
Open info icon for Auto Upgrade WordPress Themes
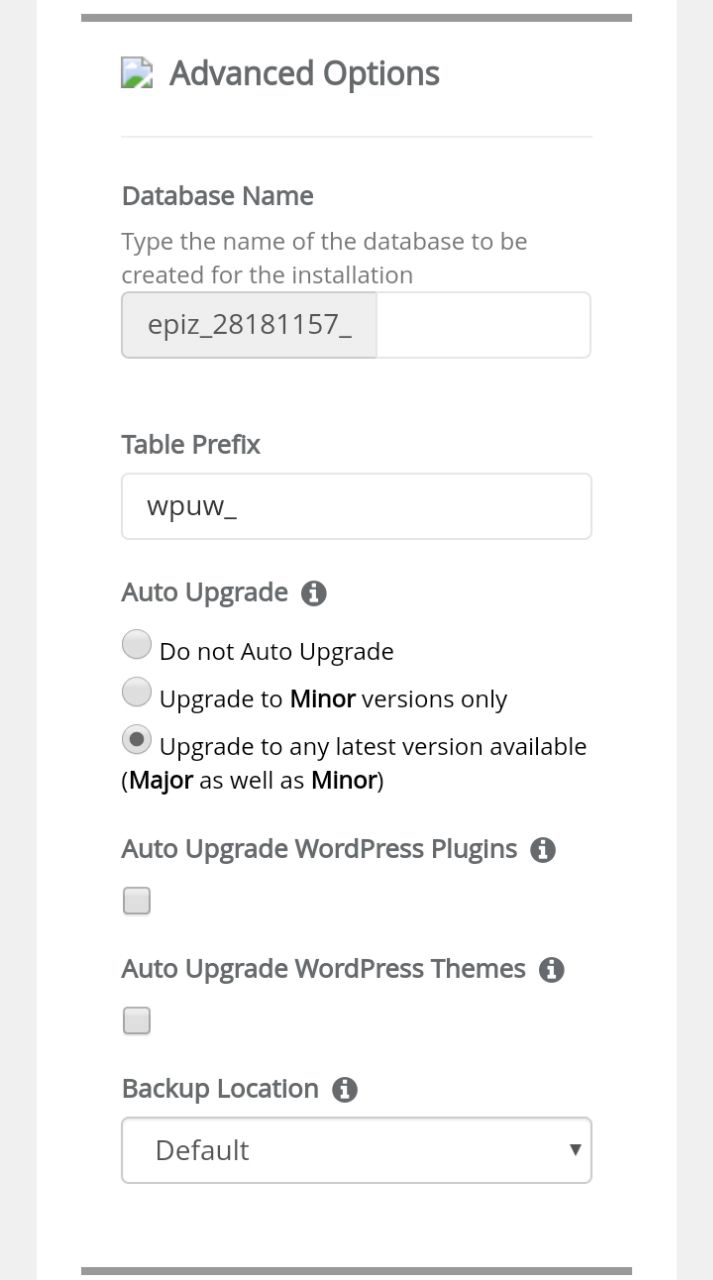[x=551, y=970]
